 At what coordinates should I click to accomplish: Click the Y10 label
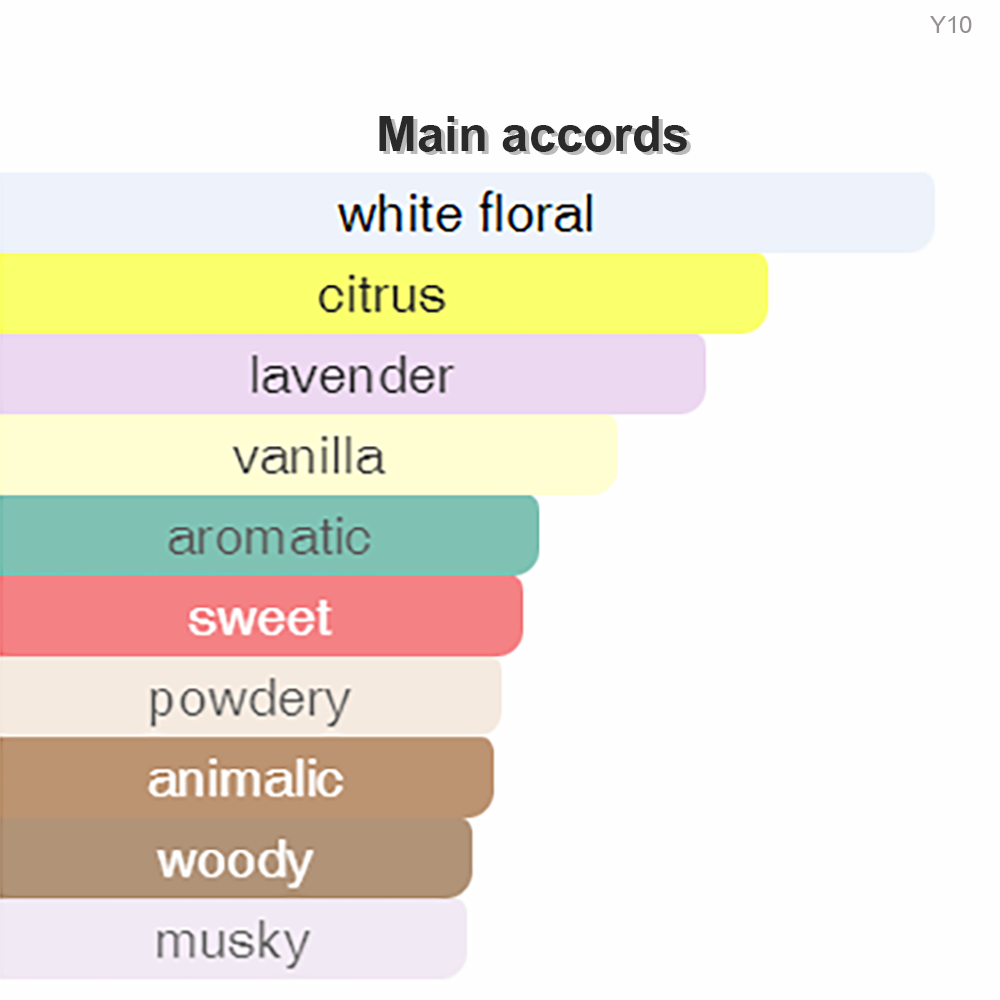pyautogui.click(x=950, y=26)
